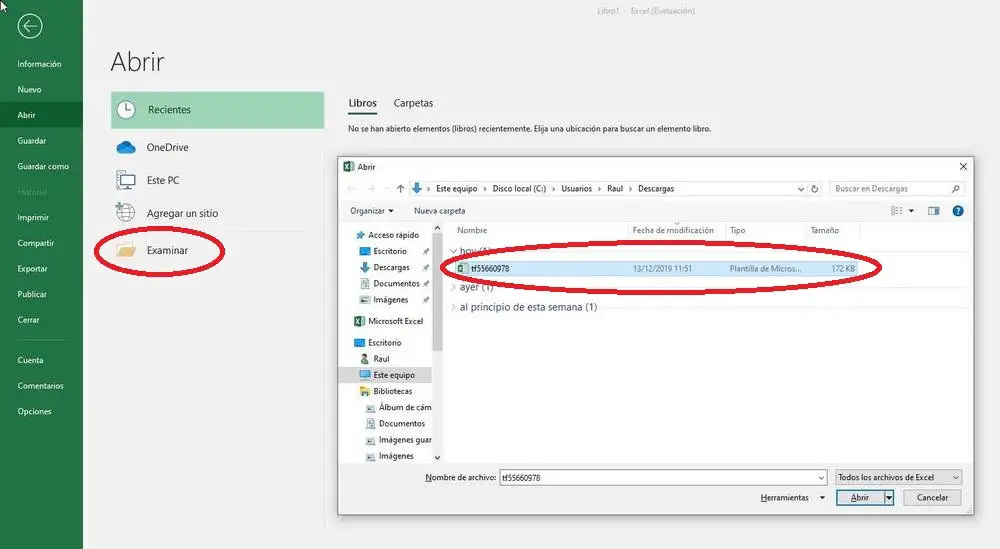This screenshot has width=1000, height=549.
Task: Click the back arrow circle icon
Action: 29,26
